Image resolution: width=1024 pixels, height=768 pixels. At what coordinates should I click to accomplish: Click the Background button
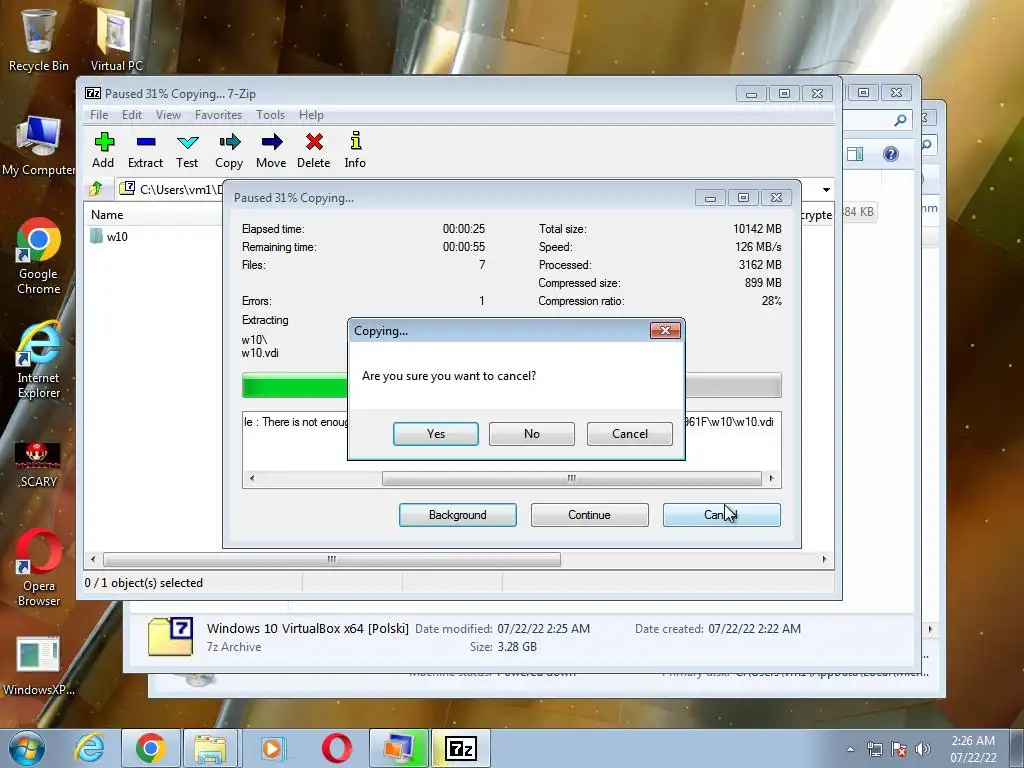[458, 515]
